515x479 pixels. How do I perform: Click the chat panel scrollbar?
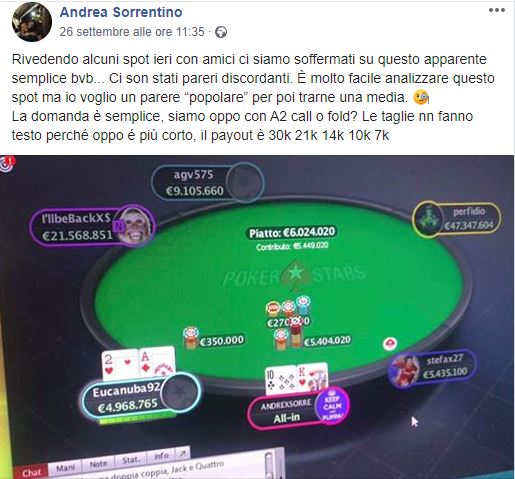pos(269,465)
